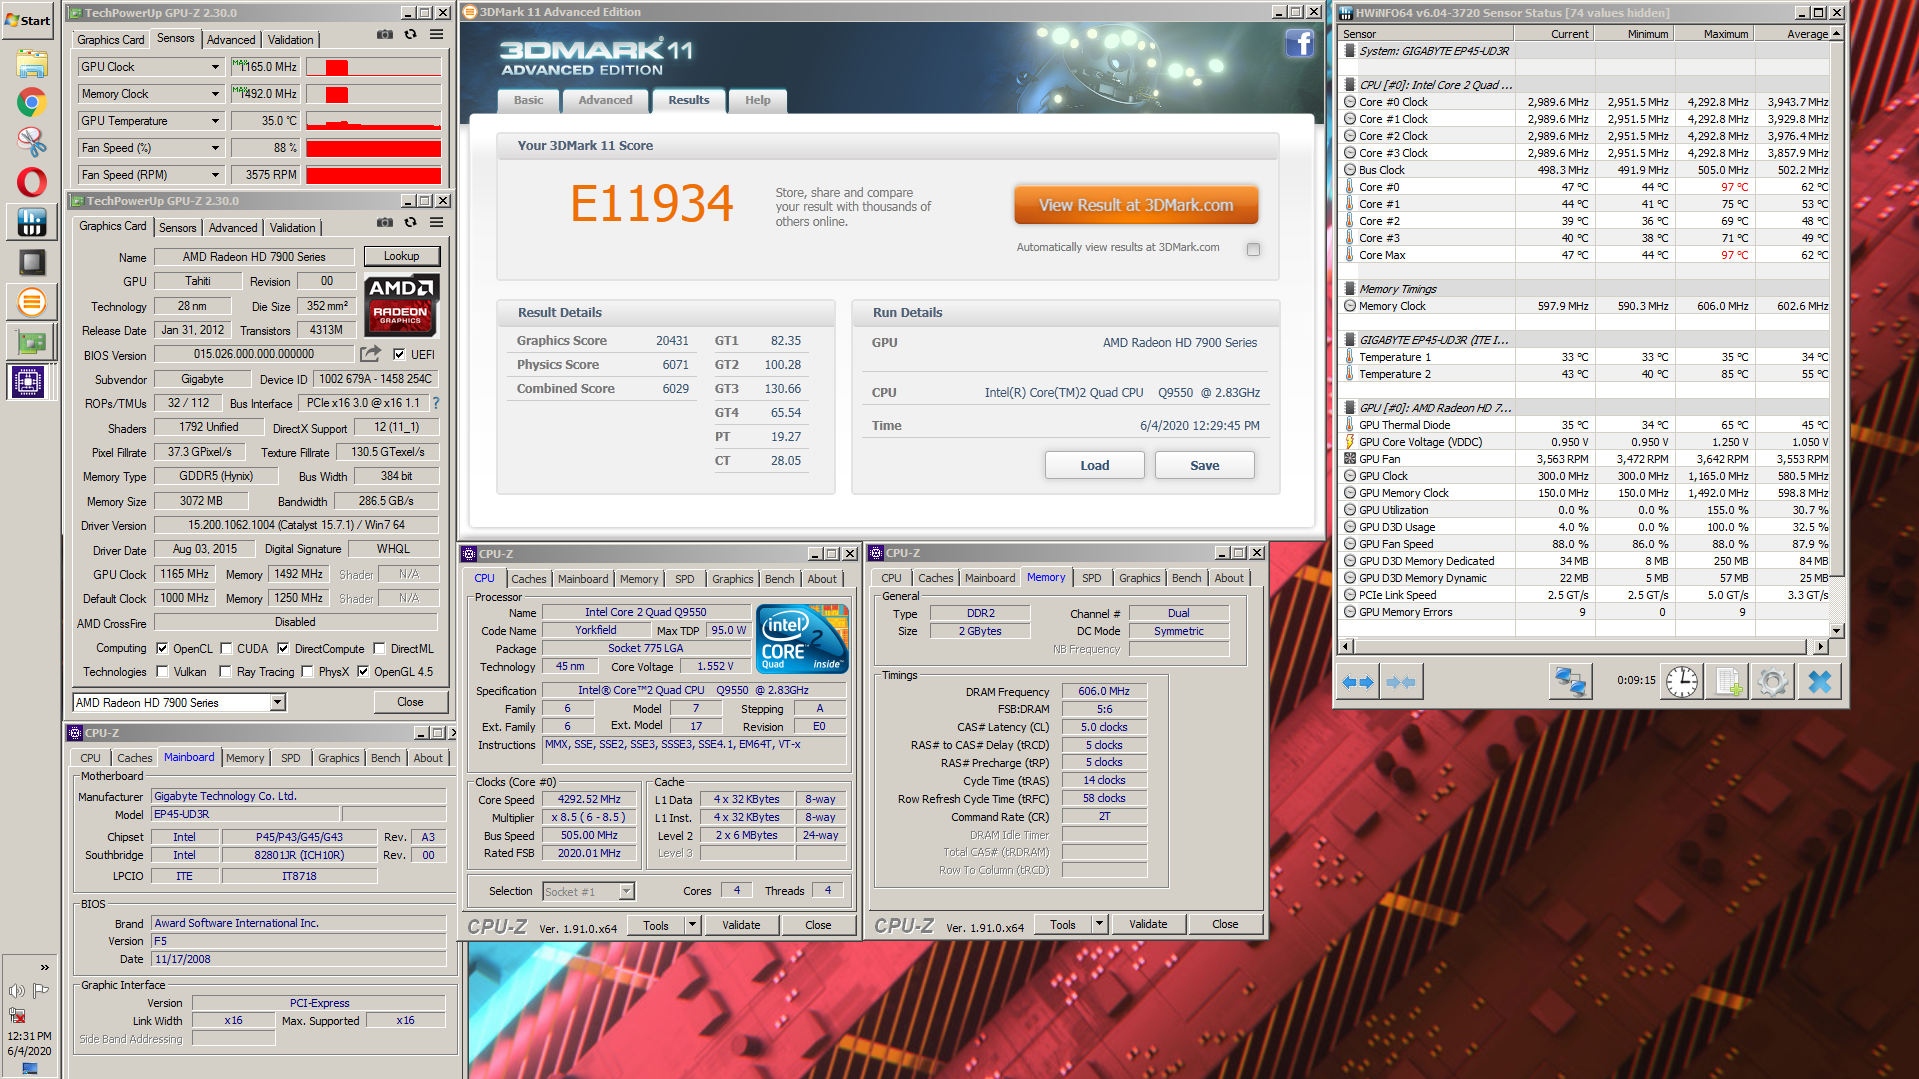The image size is (1919, 1079).
Task: Open the Memory Clock sensor dropdown
Action: pyautogui.click(x=215, y=94)
